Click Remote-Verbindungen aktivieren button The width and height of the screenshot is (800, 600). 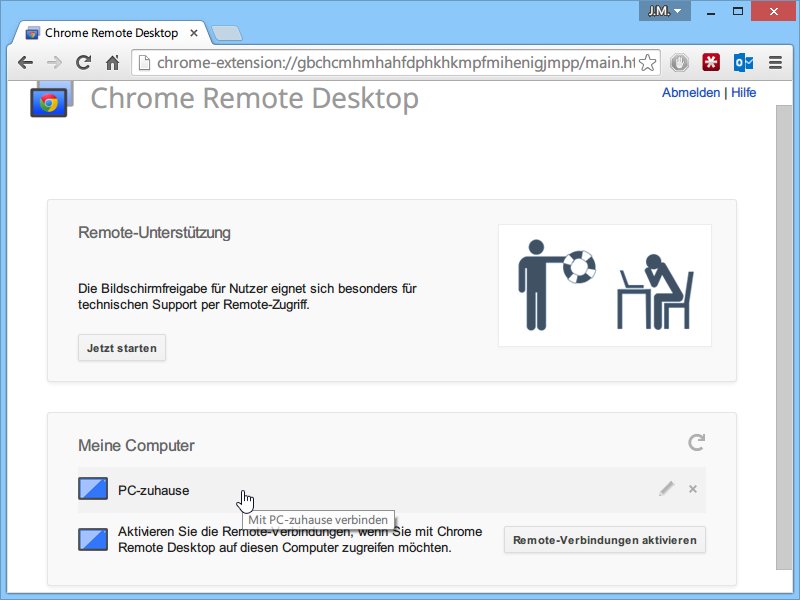point(605,540)
